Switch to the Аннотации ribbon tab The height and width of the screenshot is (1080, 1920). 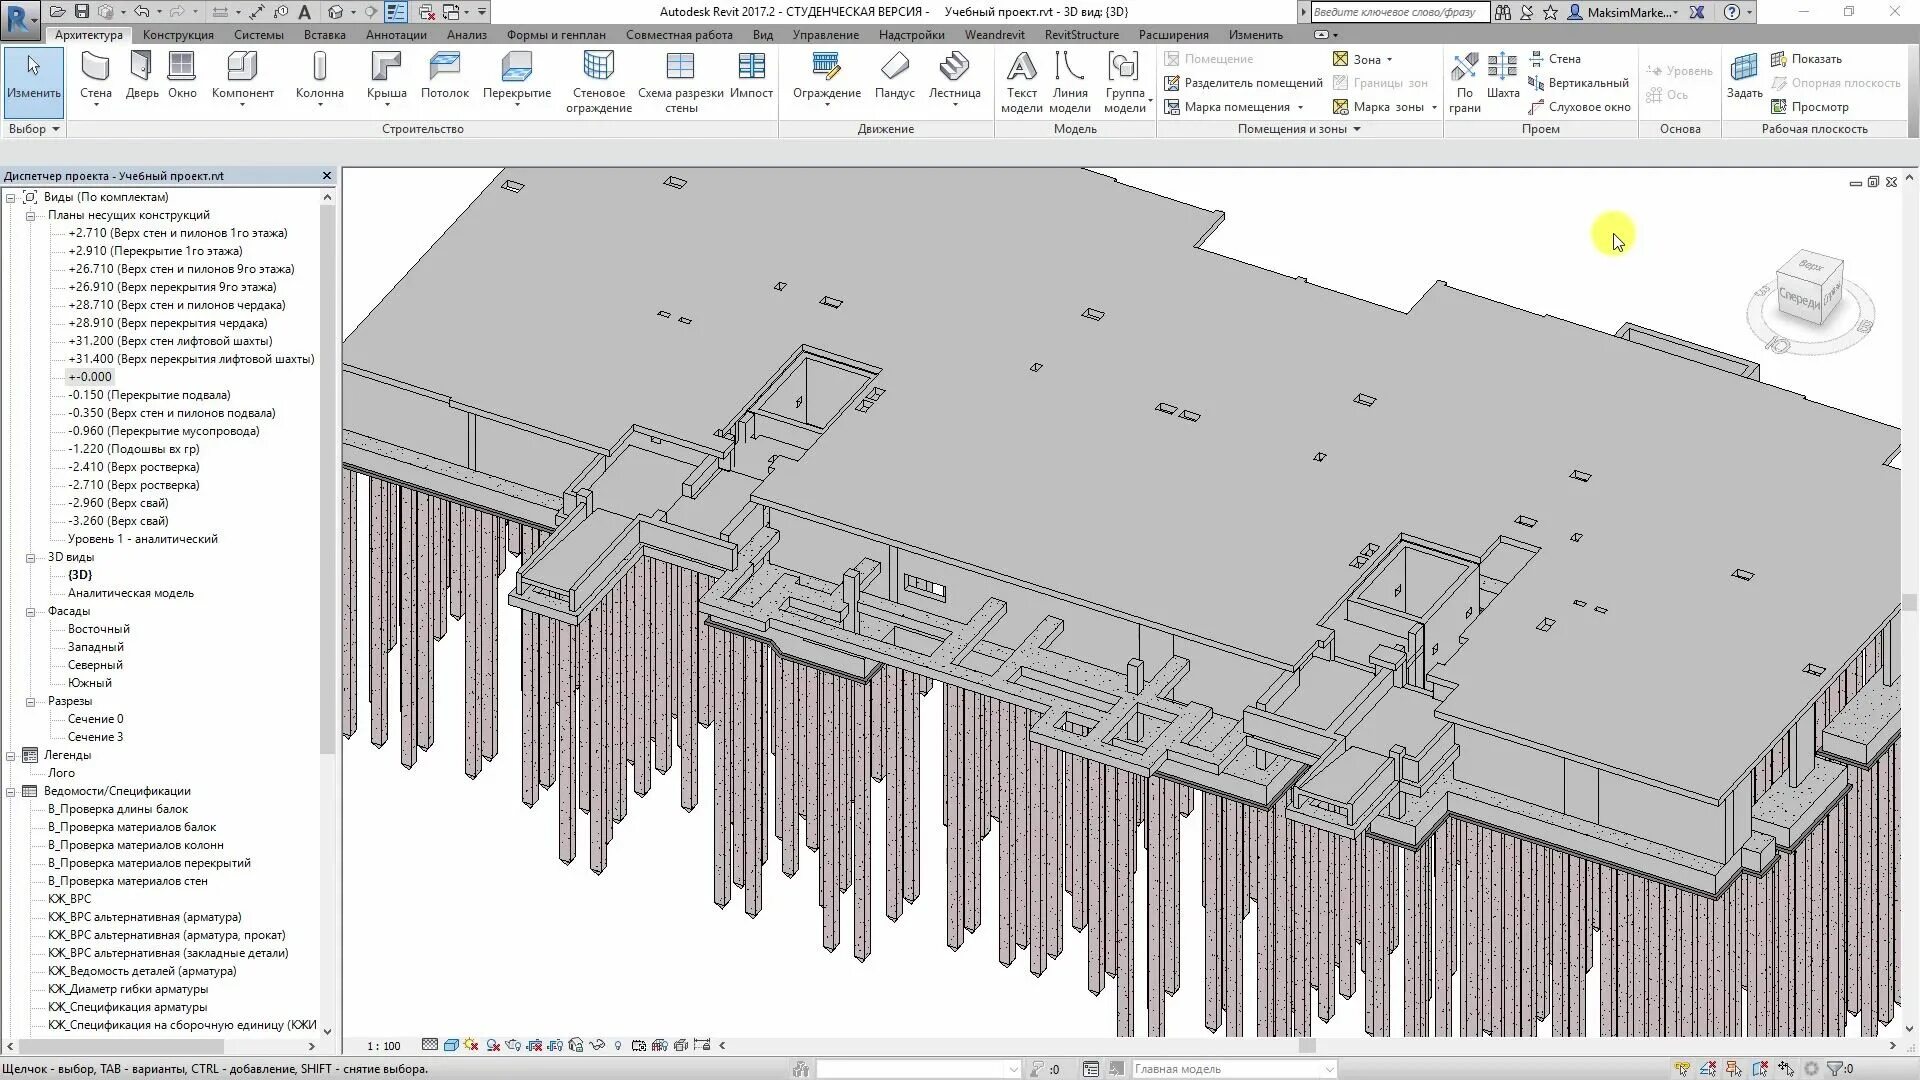tap(396, 34)
